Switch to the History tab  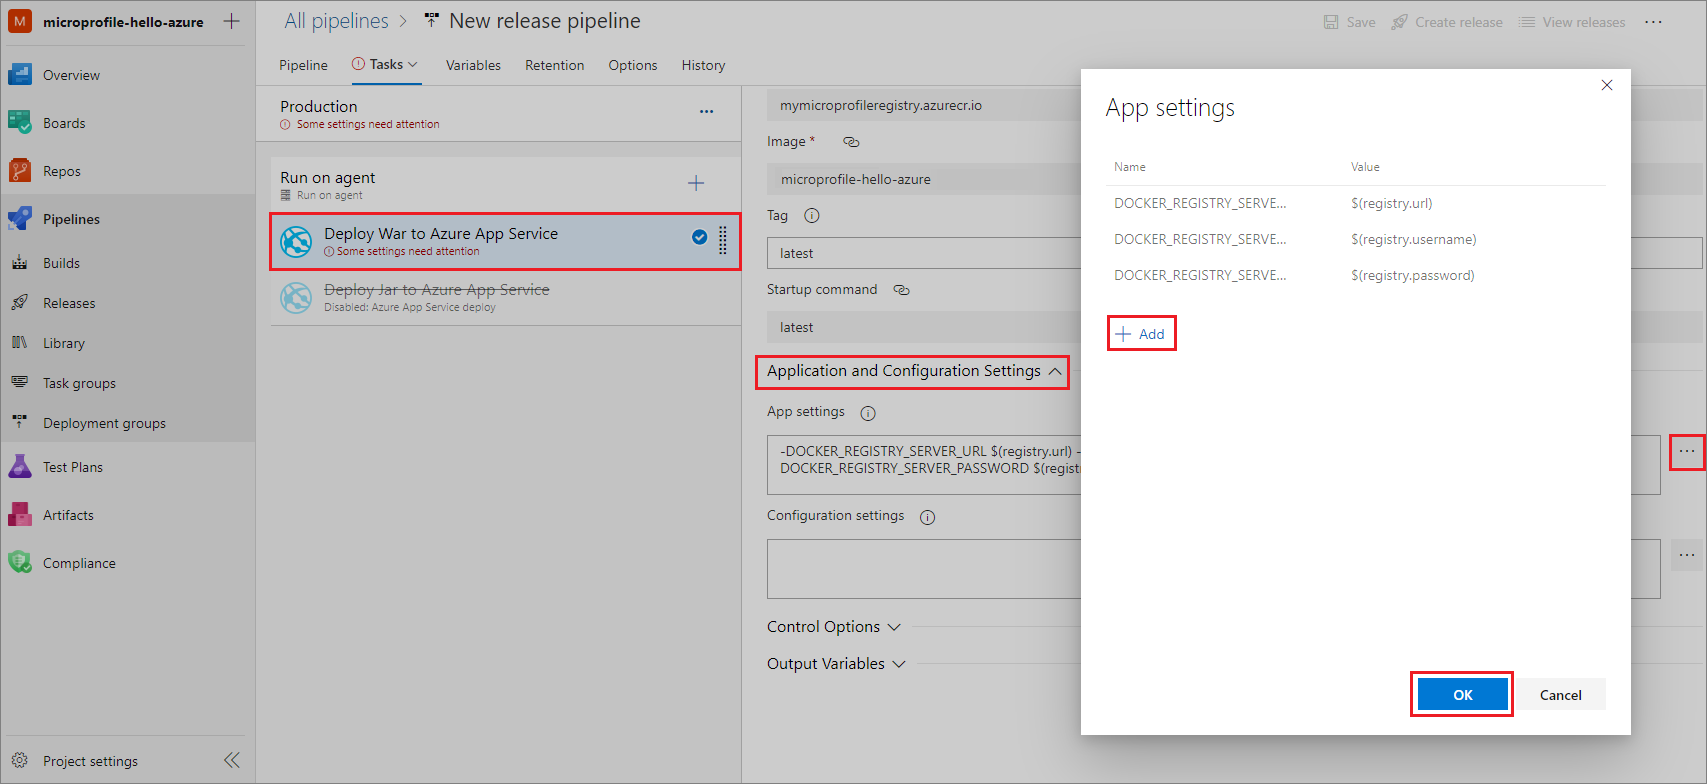pos(703,65)
